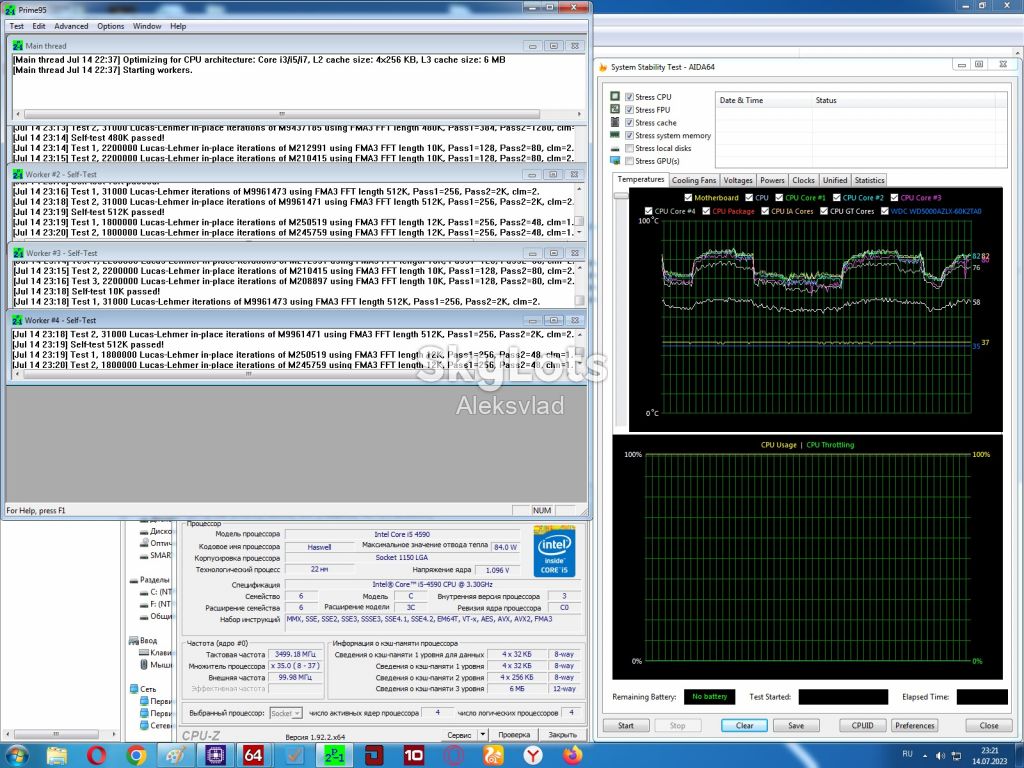Toggle CPU Package graph checkbox

[x=706, y=211]
